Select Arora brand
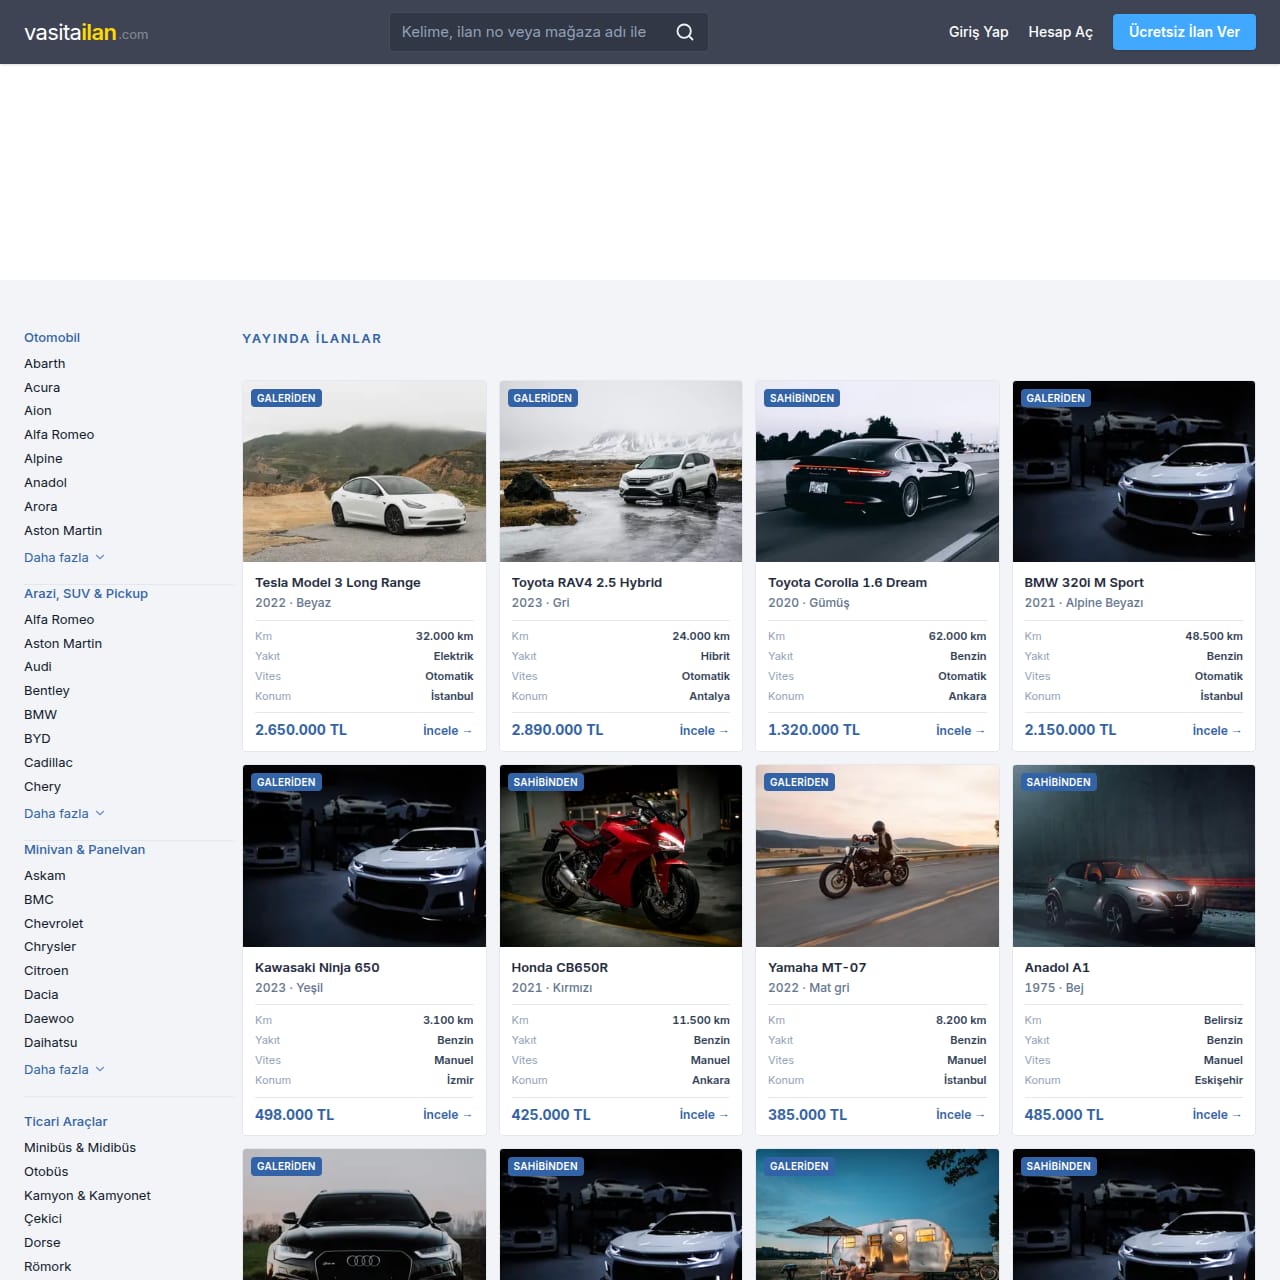Viewport: 1280px width, 1280px height. point(41,507)
